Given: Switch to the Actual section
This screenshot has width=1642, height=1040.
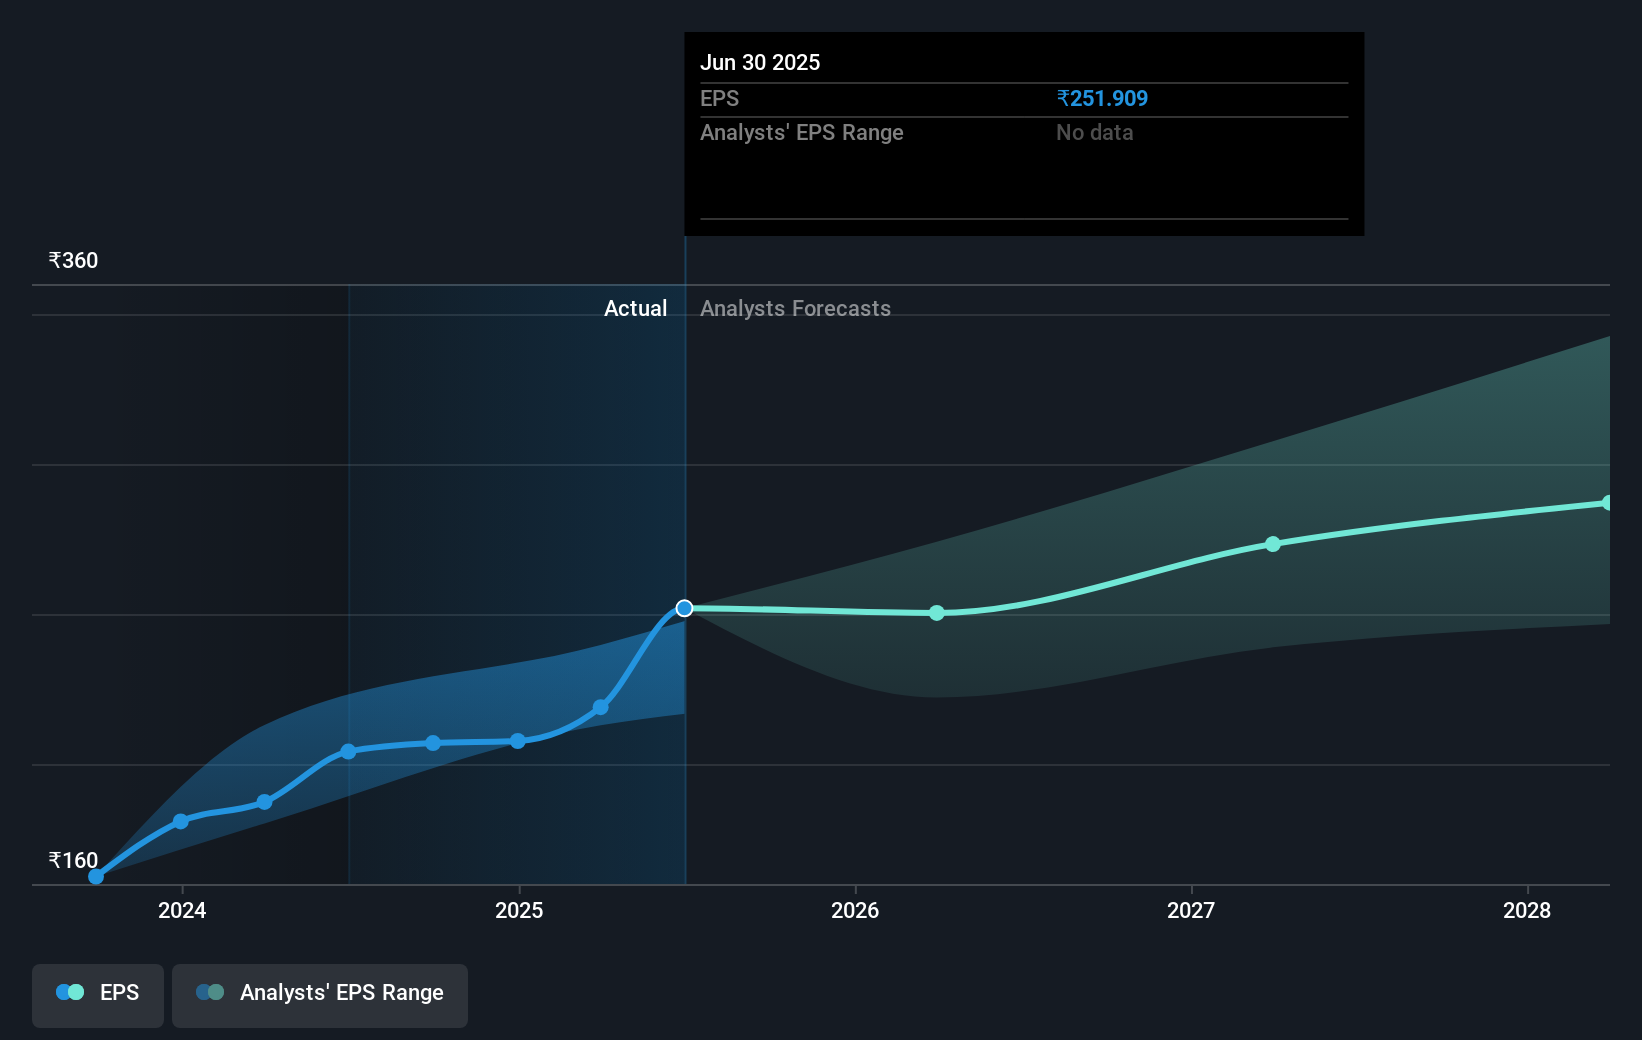Looking at the screenshot, I should click(x=636, y=308).
